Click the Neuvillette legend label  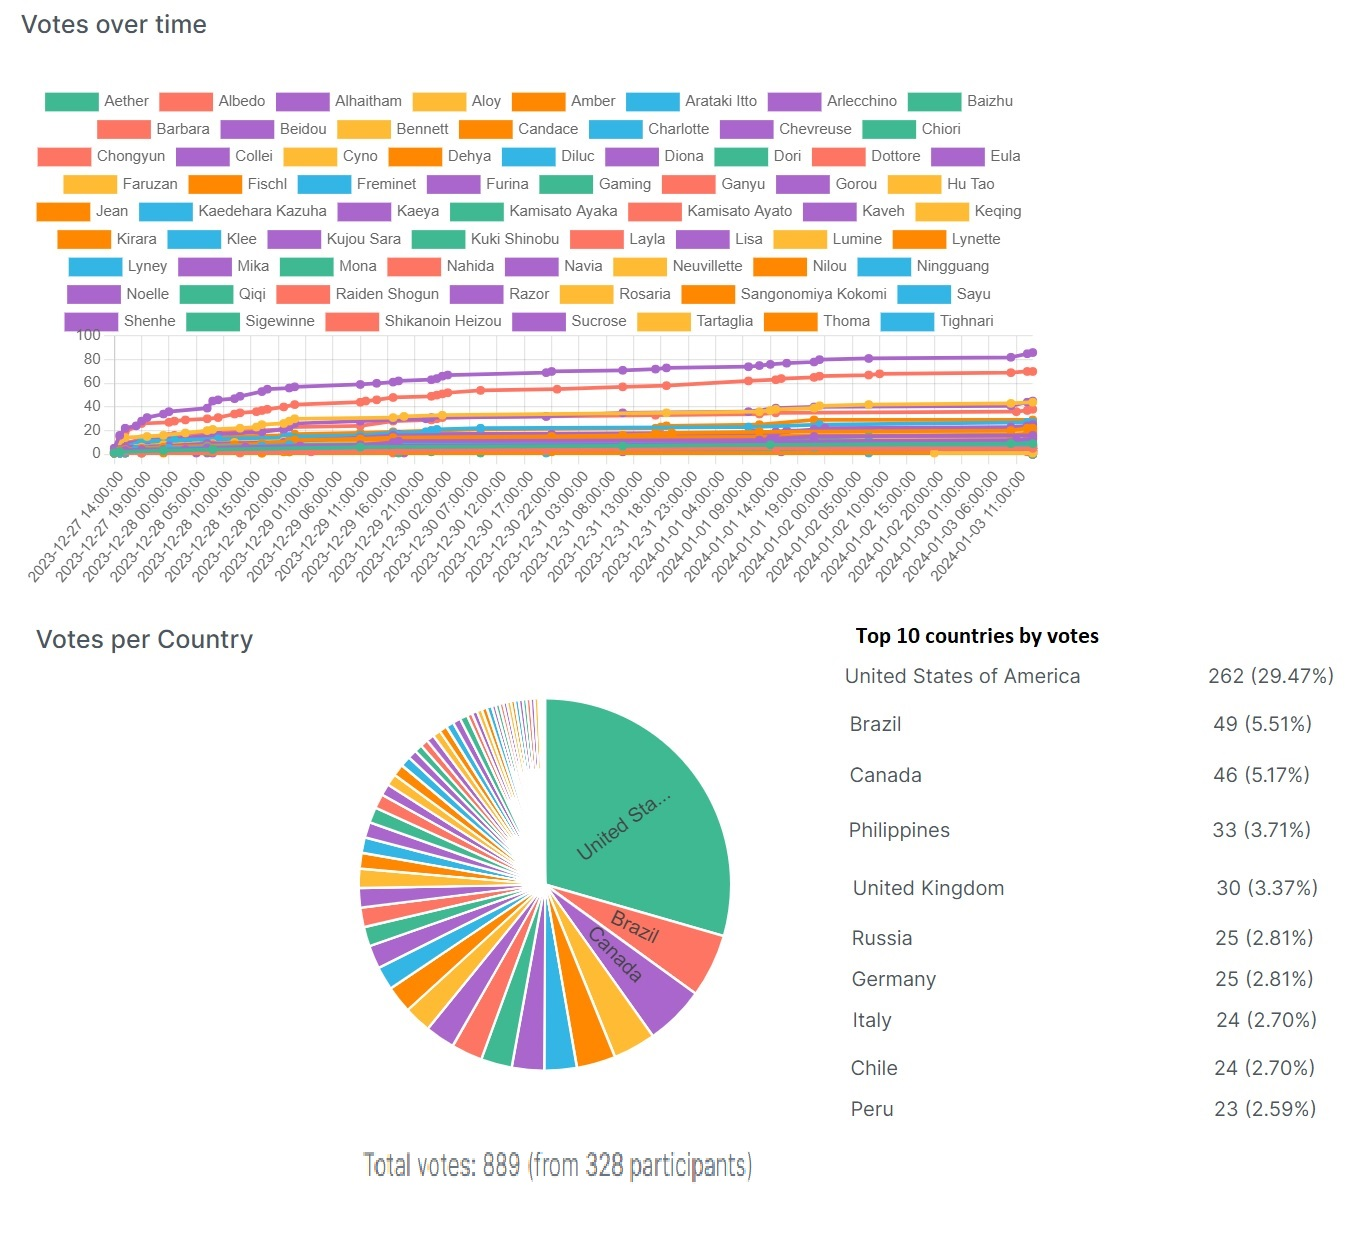click(x=707, y=266)
